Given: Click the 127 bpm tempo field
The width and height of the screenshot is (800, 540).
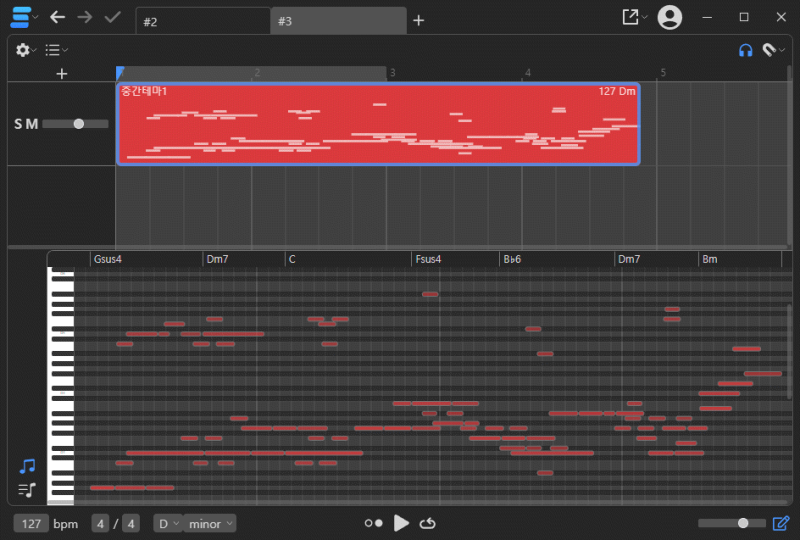Looking at the screenshot, I should [x=31, y=524].
